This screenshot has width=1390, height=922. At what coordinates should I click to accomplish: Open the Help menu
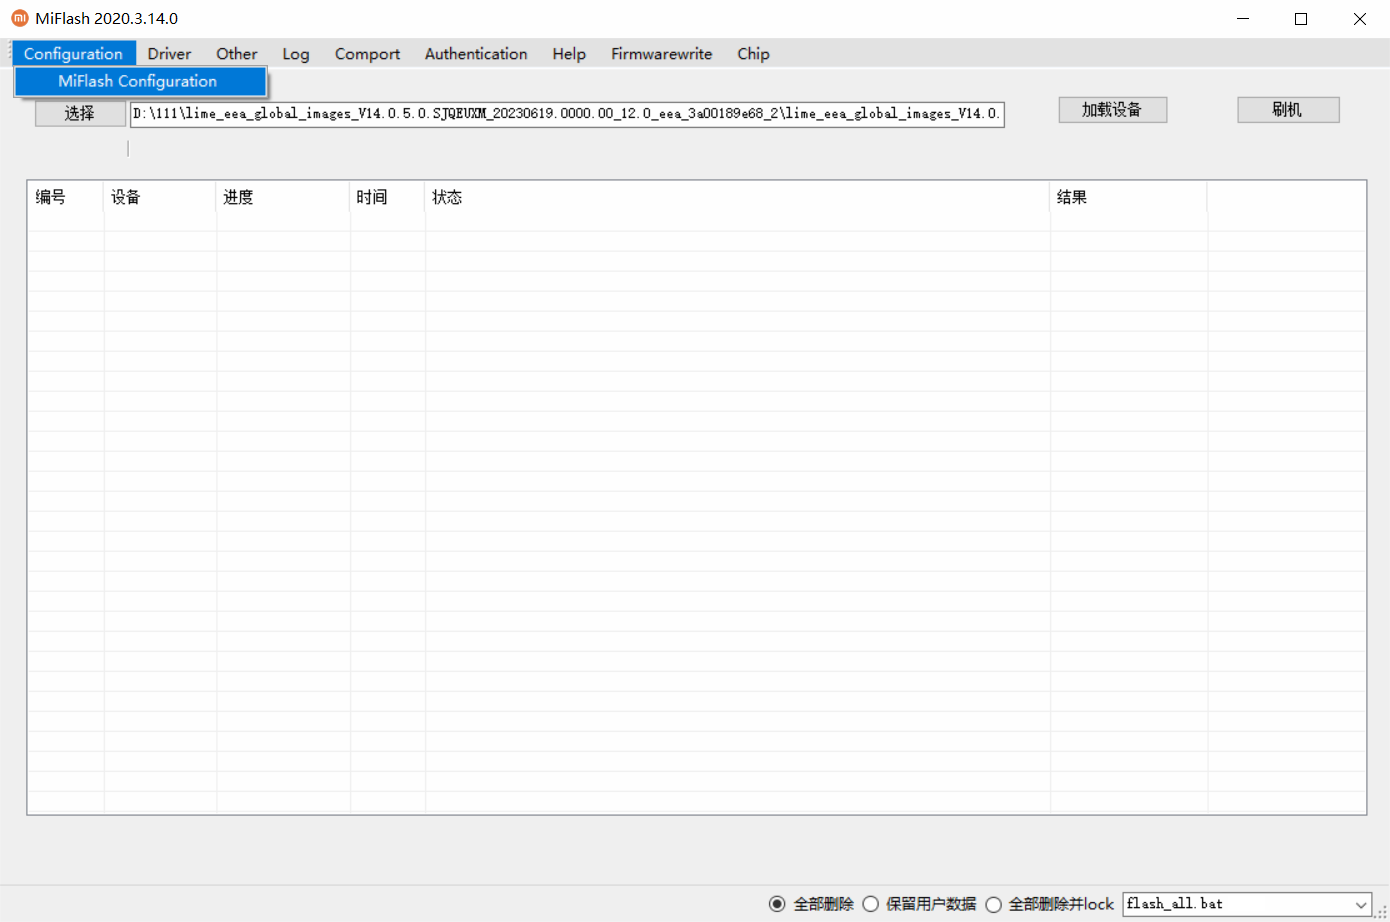[x=569, y=54]
